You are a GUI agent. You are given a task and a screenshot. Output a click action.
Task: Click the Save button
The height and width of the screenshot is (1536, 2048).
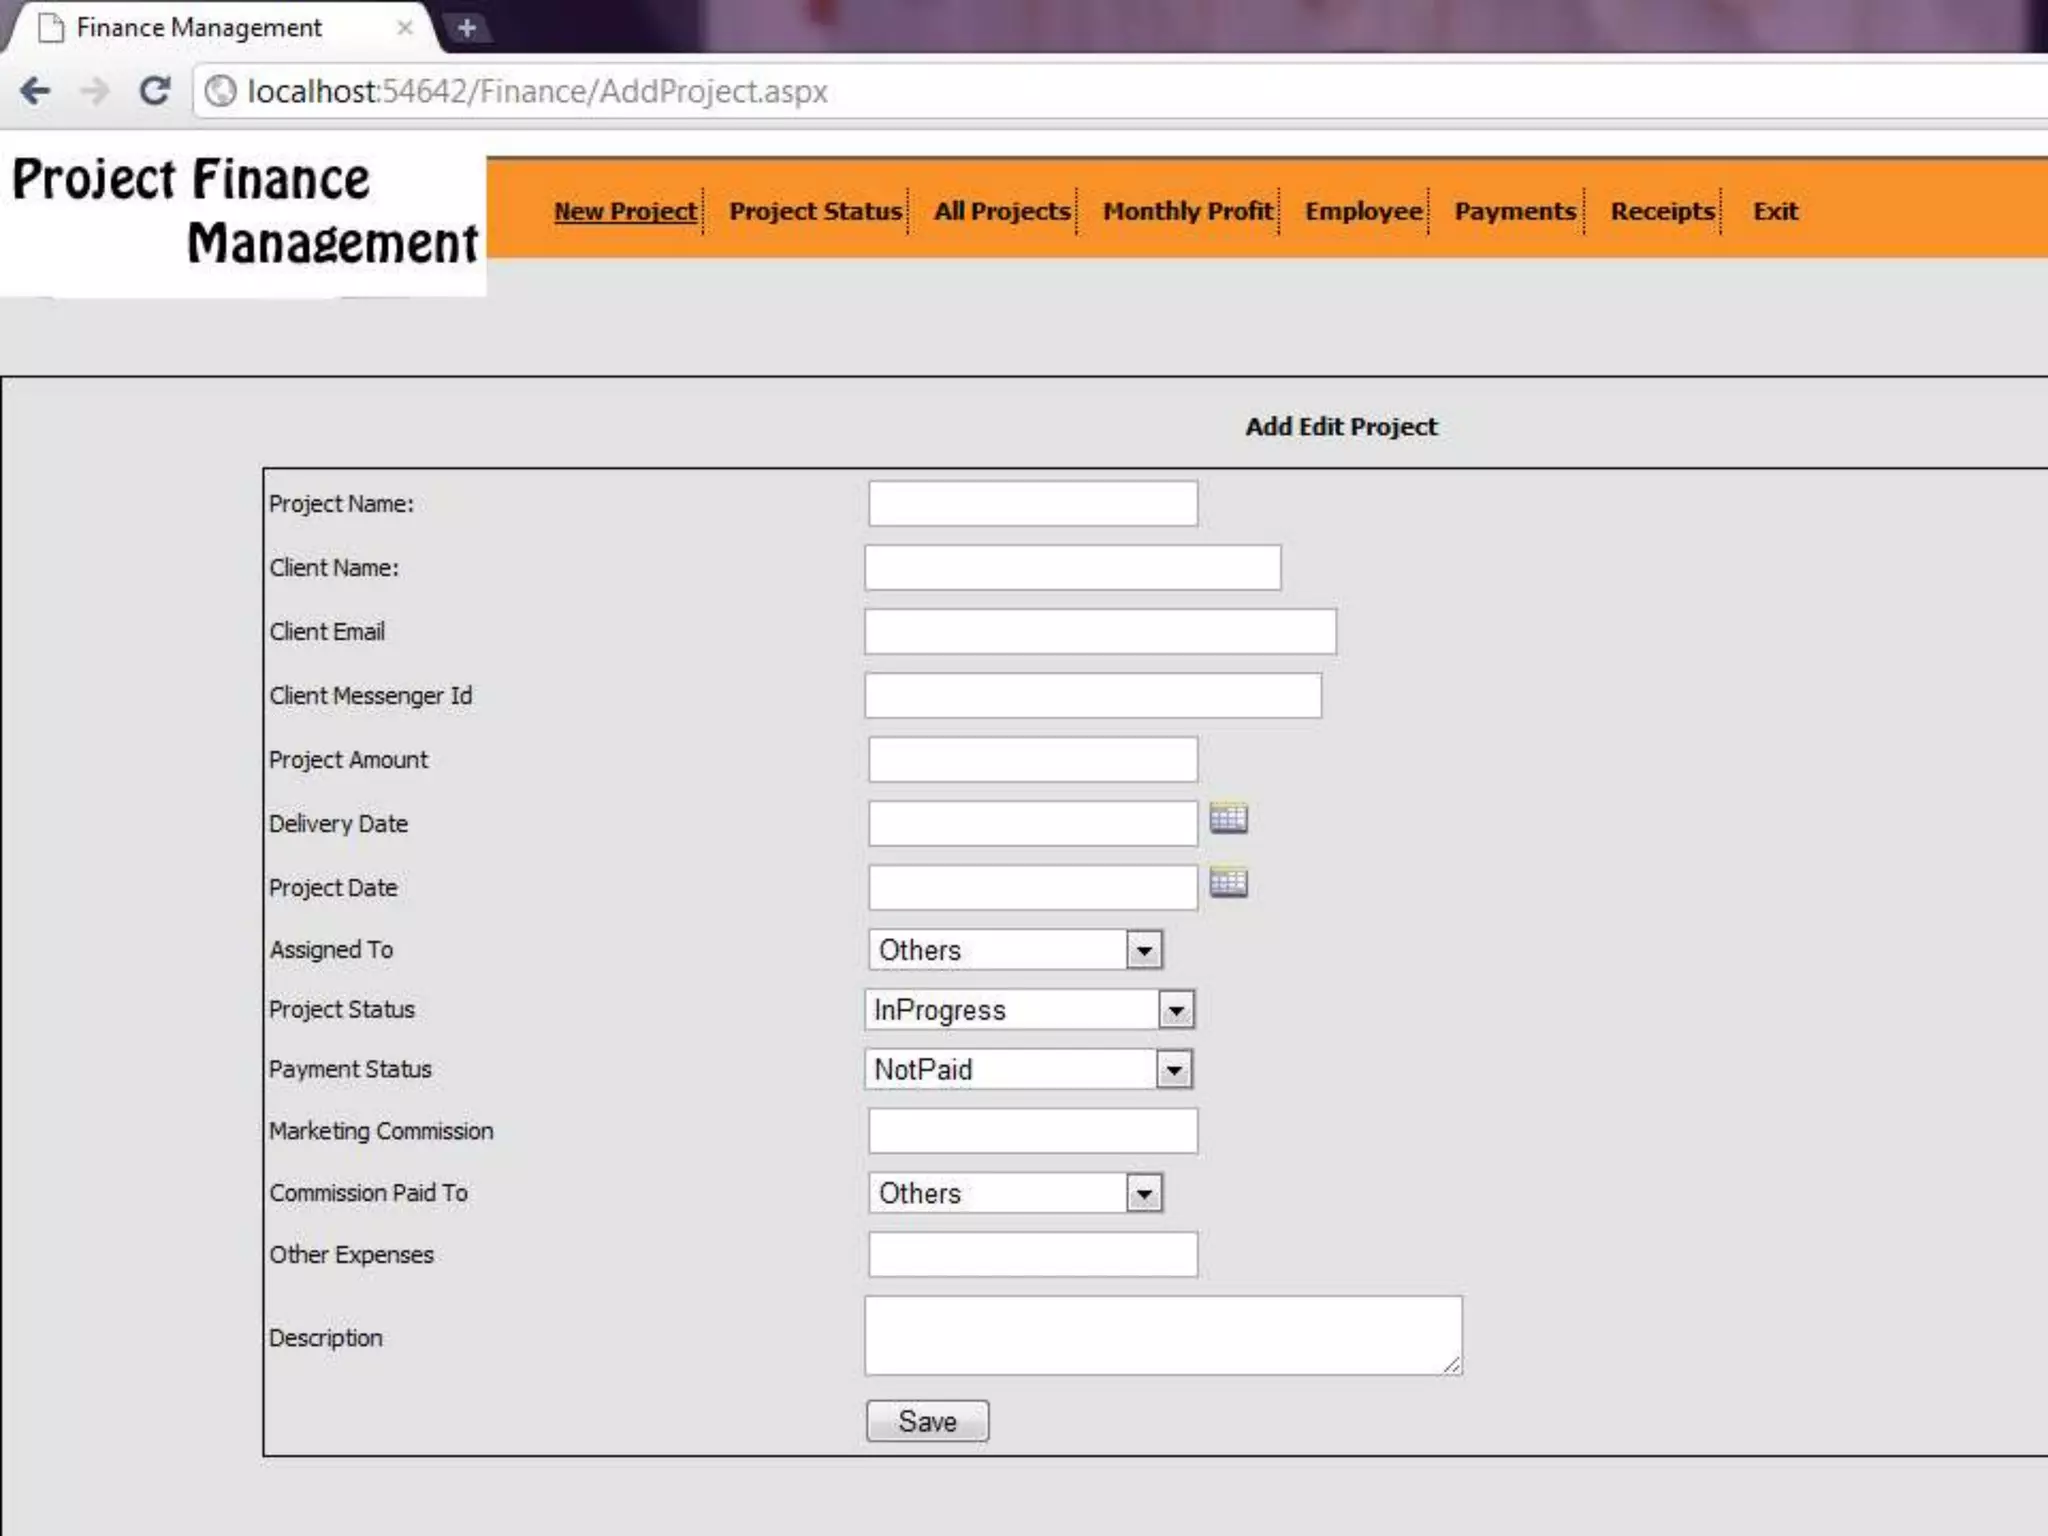927,1421
